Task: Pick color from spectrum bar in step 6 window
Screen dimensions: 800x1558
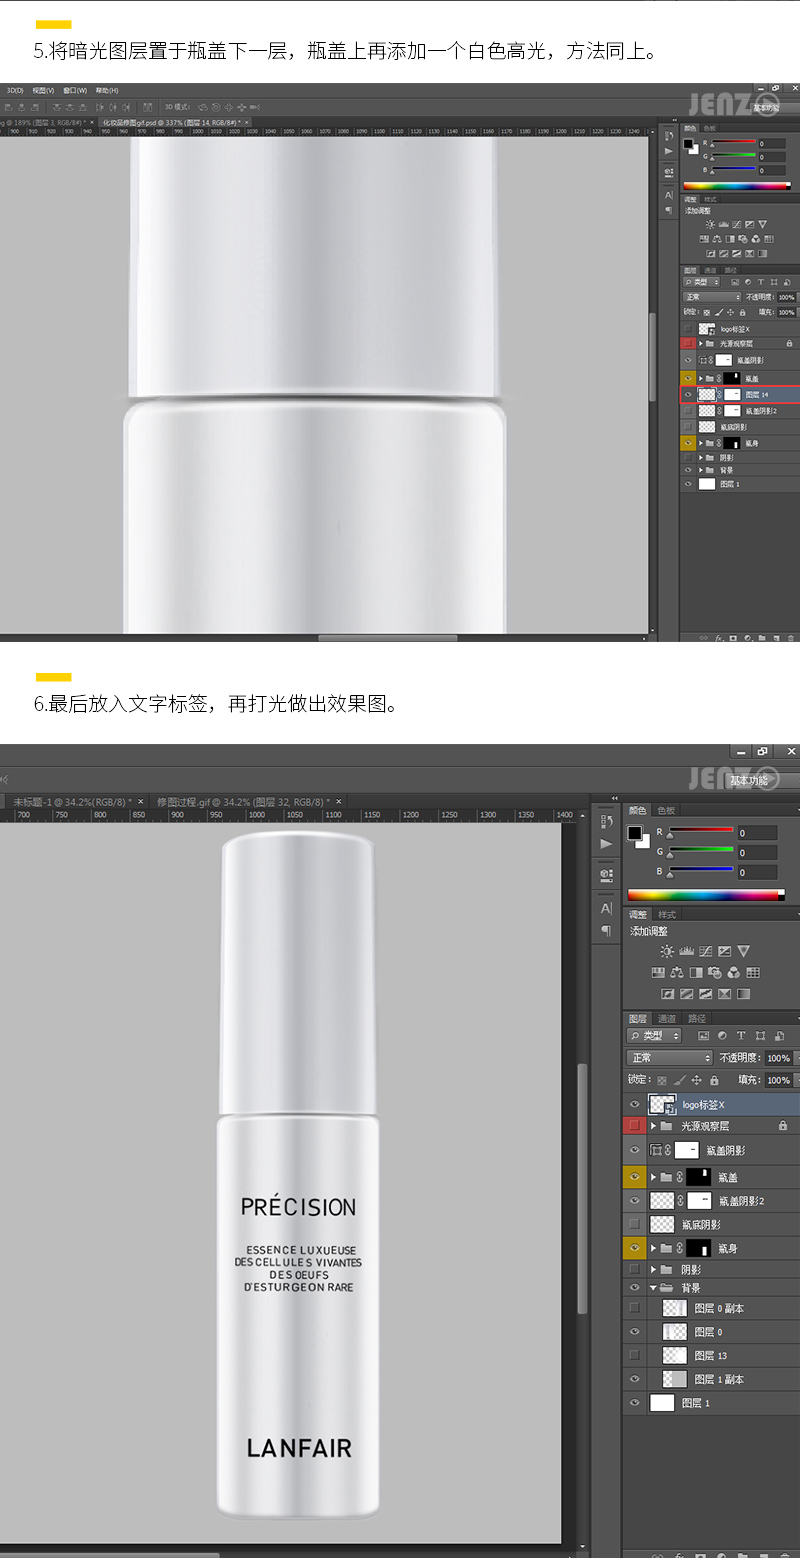Action: click(x=703, y=895)
